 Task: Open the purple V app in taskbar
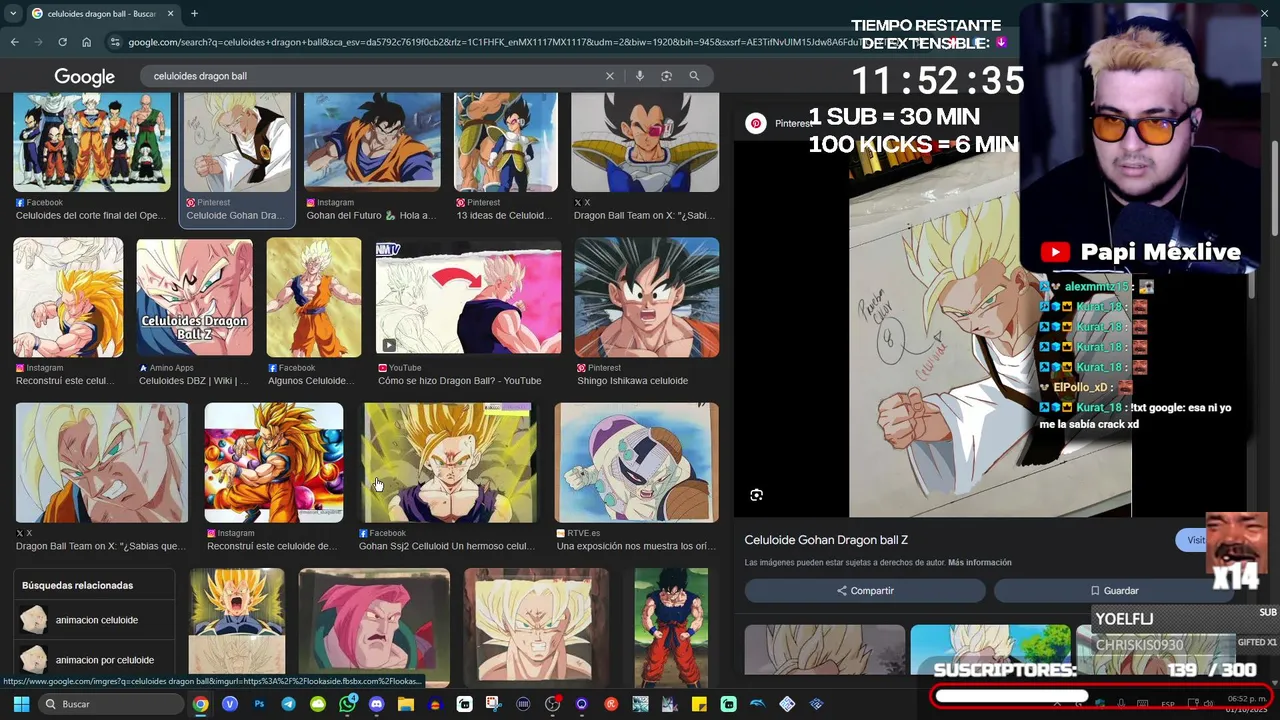point(230,704)
